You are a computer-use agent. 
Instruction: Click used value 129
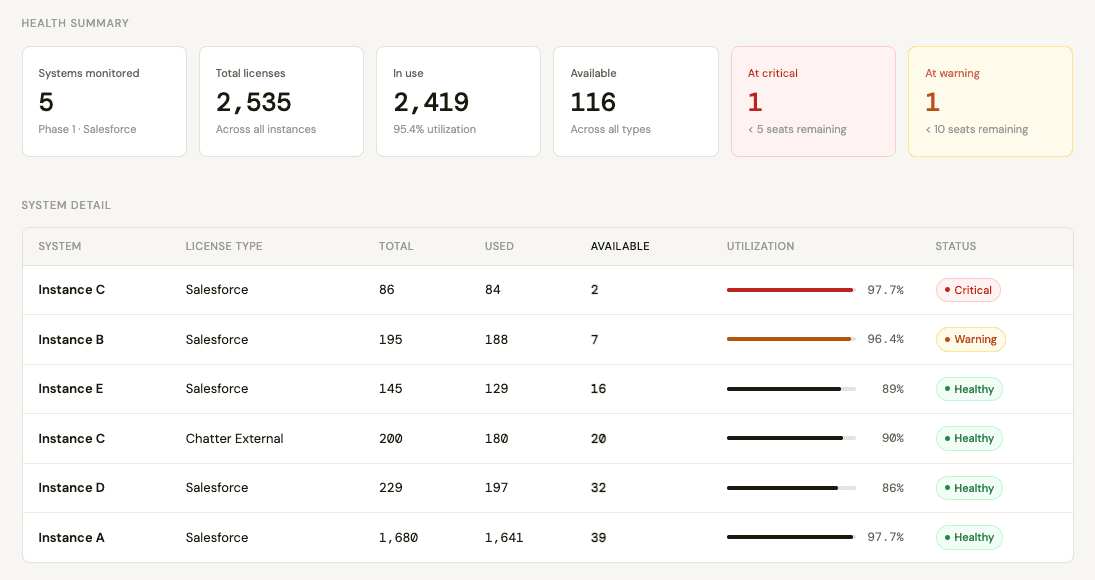click(x=497, y=389)
